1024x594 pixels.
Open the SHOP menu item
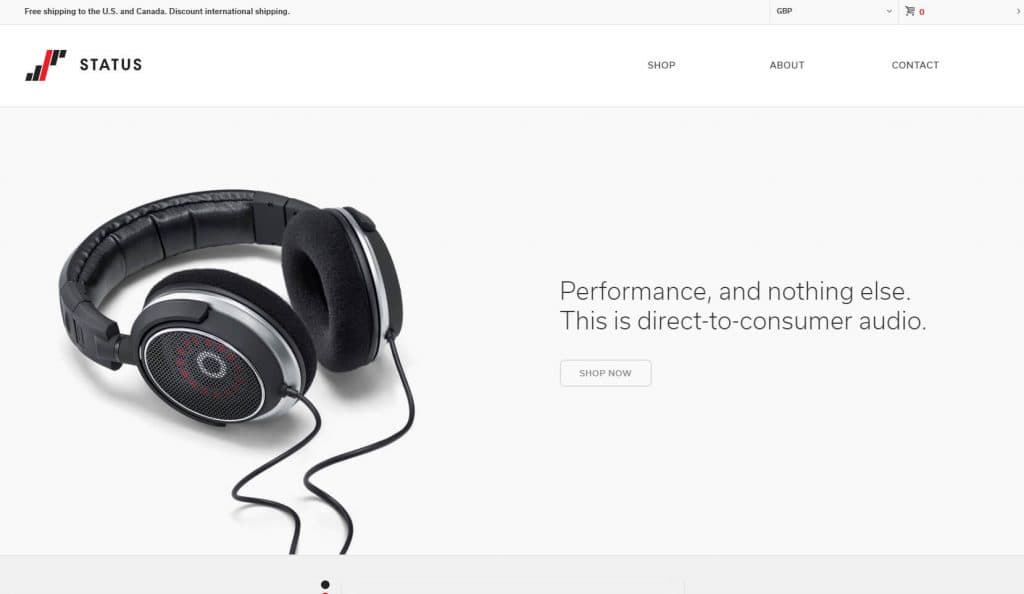point(661,65)
